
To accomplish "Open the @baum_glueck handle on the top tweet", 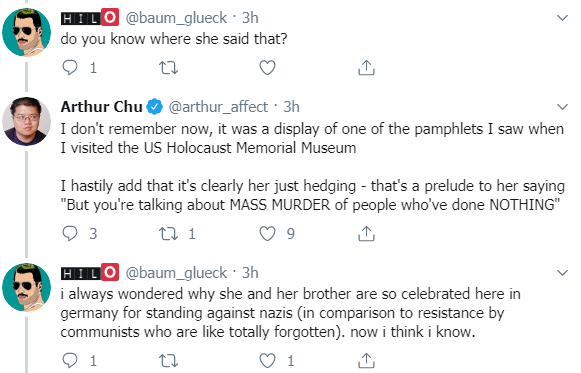I will point(176,18).
